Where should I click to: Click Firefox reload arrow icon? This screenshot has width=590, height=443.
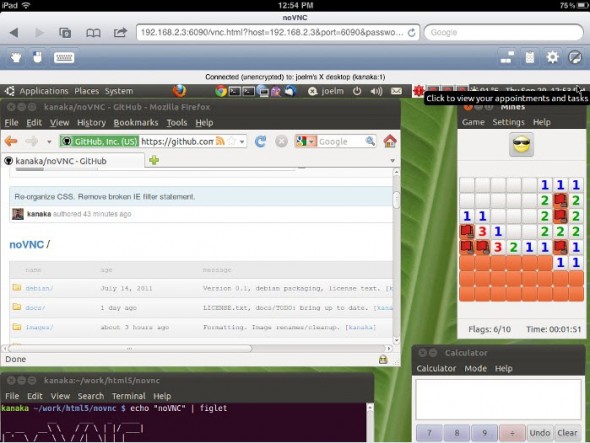point(260,141)
